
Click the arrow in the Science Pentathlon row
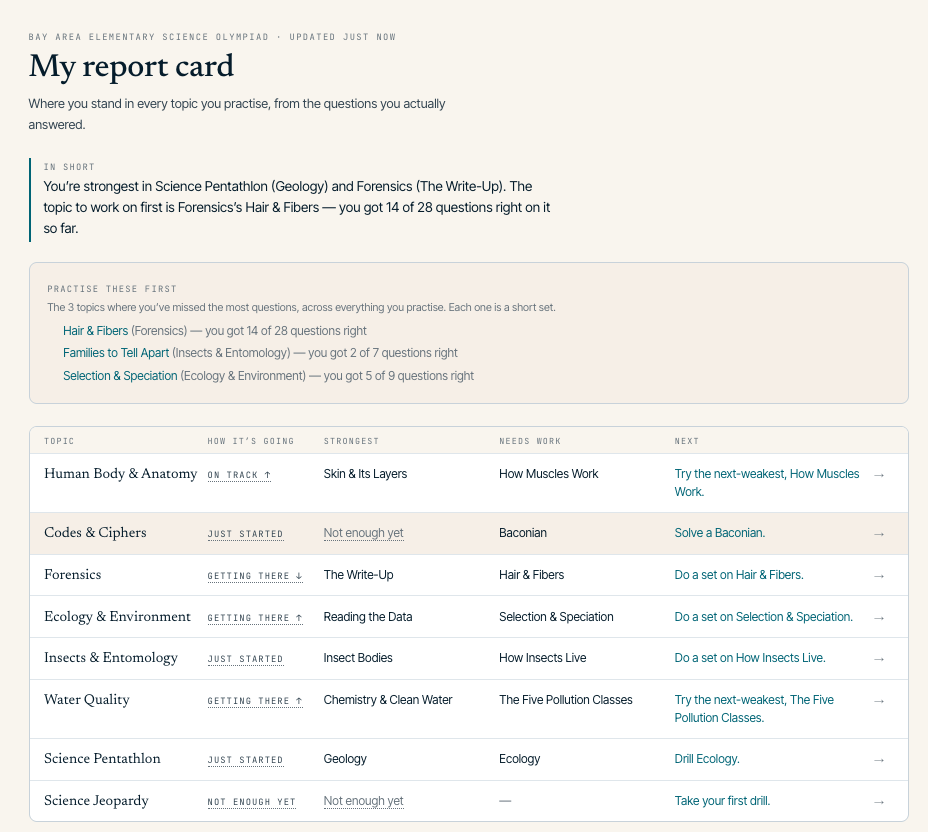[879, 760]
